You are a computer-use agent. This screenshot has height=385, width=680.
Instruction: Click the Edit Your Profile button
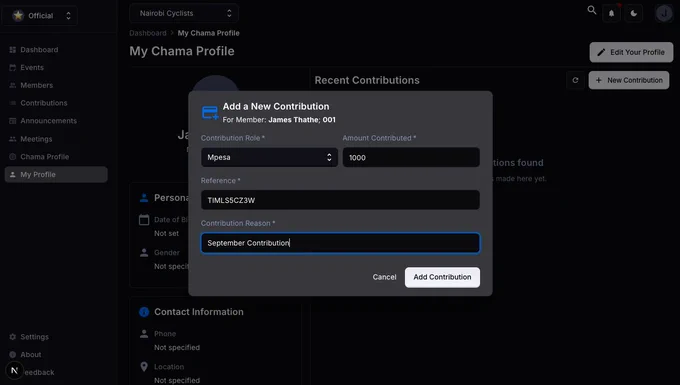click(631, 52)
